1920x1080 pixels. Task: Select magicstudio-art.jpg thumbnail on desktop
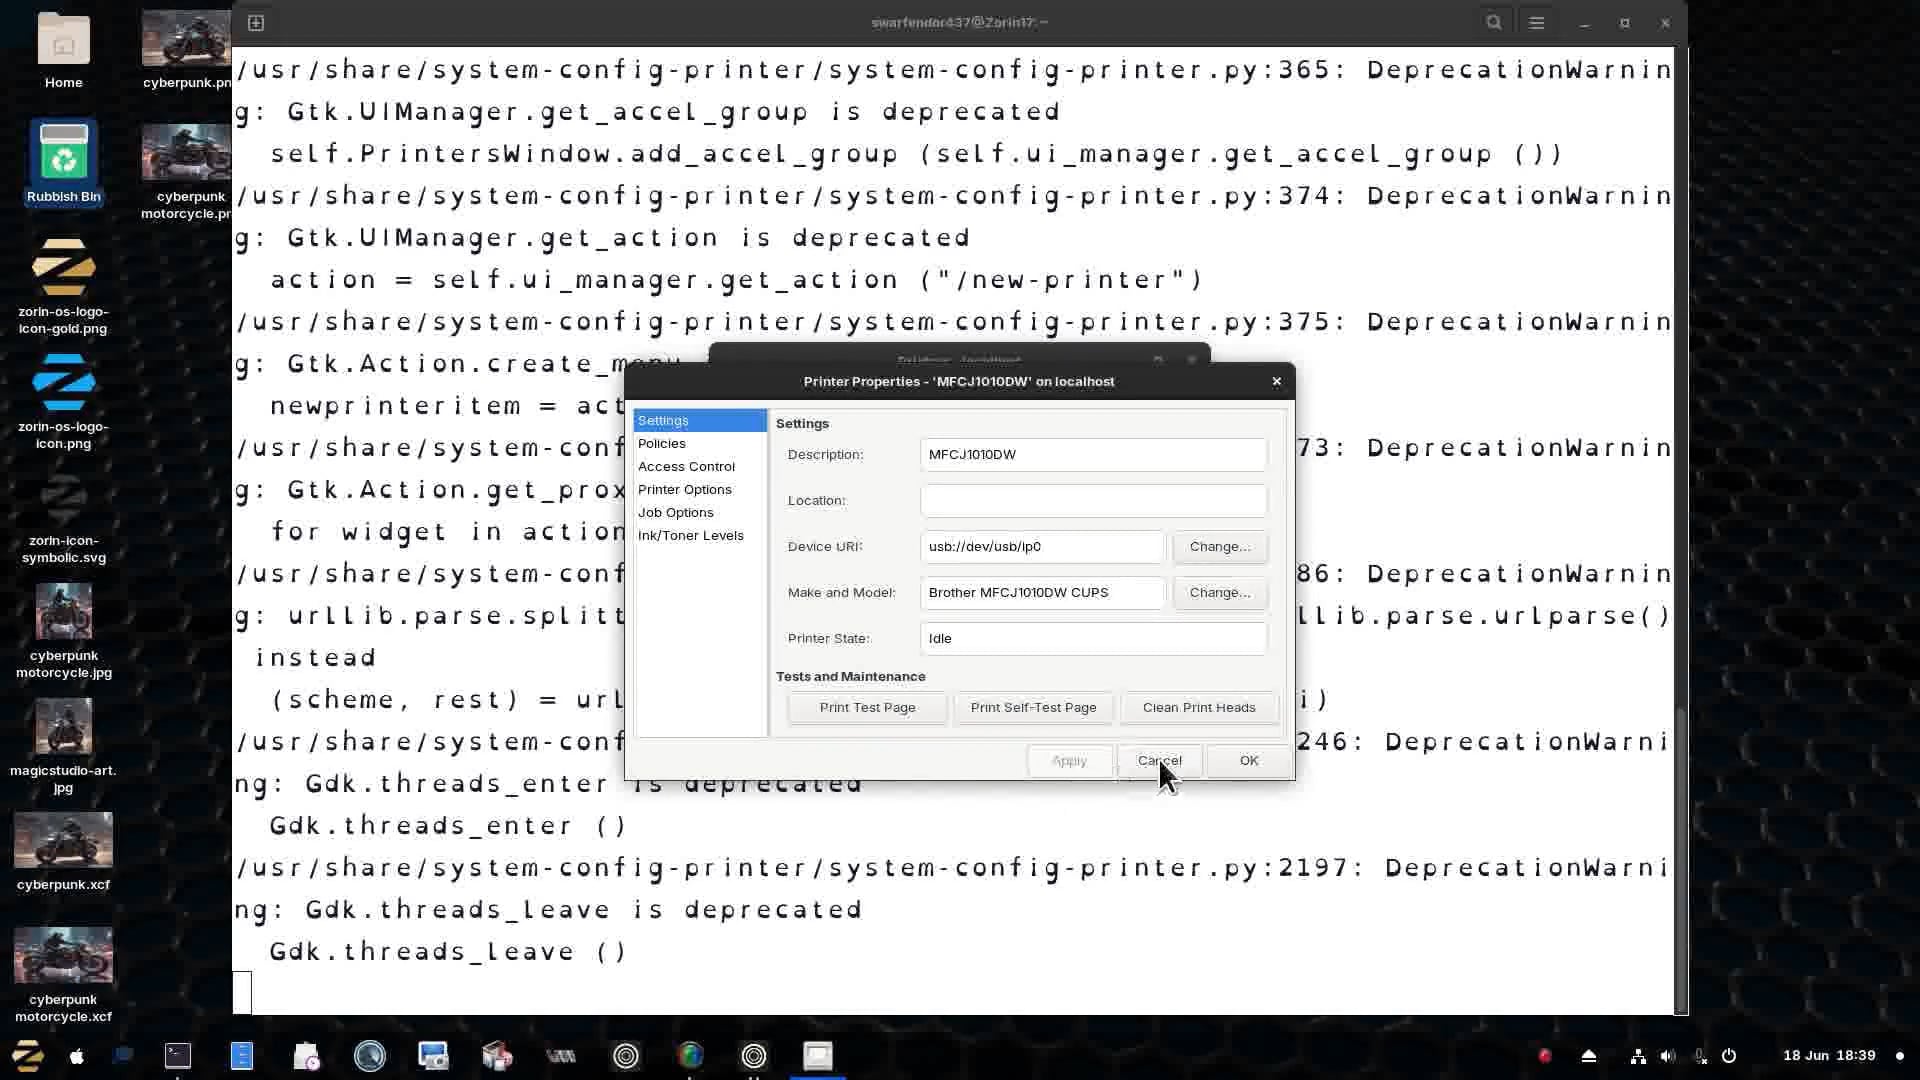pyautogui.click(x=63, y=746)
